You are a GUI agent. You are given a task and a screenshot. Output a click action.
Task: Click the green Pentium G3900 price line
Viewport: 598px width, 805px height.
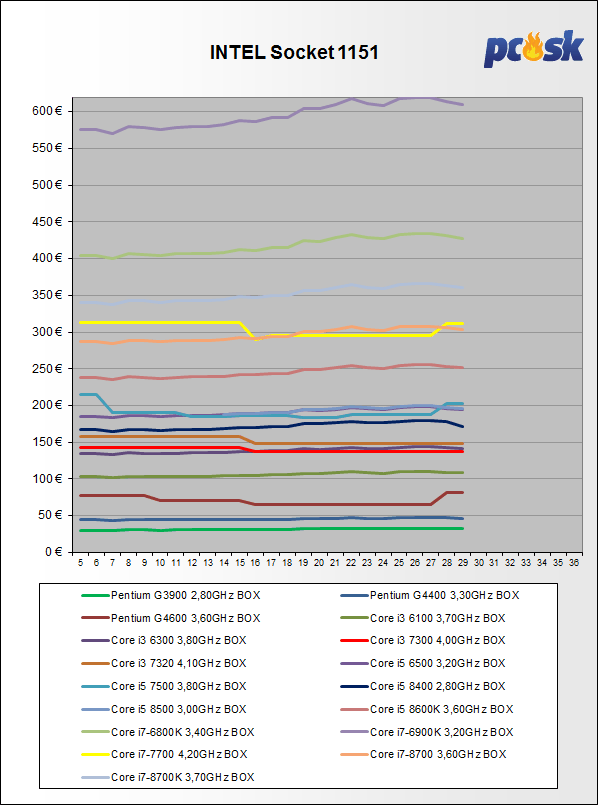tap(271, 529)
